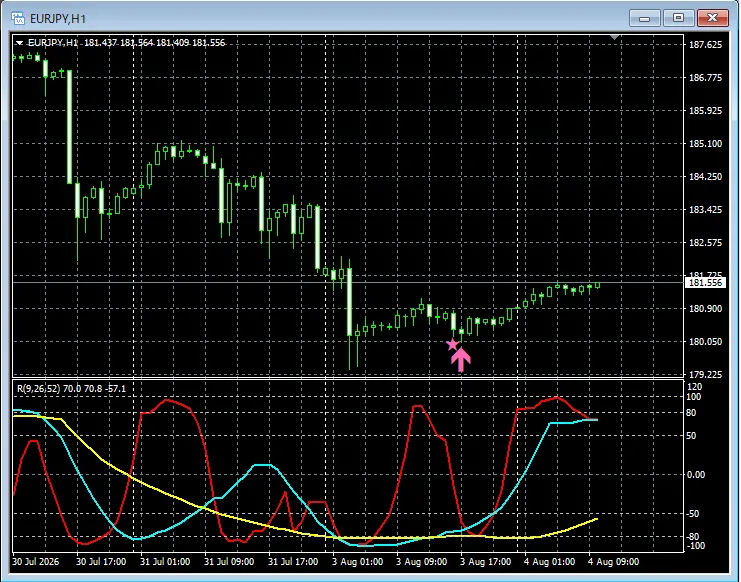Click the price scale value 183.425
The width and height of the screenshot is (741, 582).
pyautogui.click(x=706, y=209)
